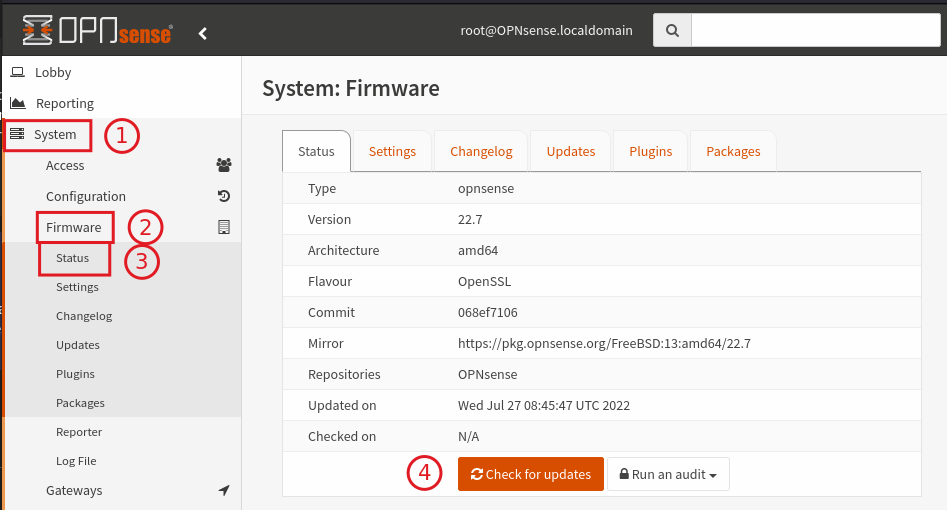This screenshot has height=510, width=947.
Task: Click the Version value 22.7
Action: click(x=470, y=219)
